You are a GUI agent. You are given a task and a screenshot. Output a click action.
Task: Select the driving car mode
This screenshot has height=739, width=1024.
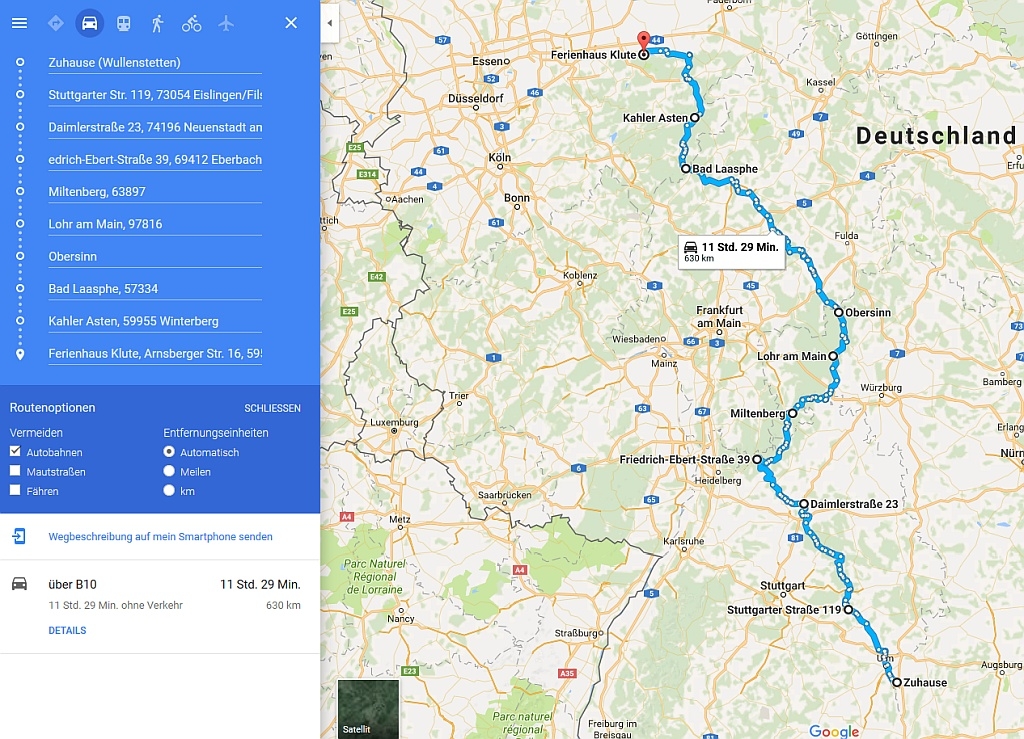click(89, 24)
